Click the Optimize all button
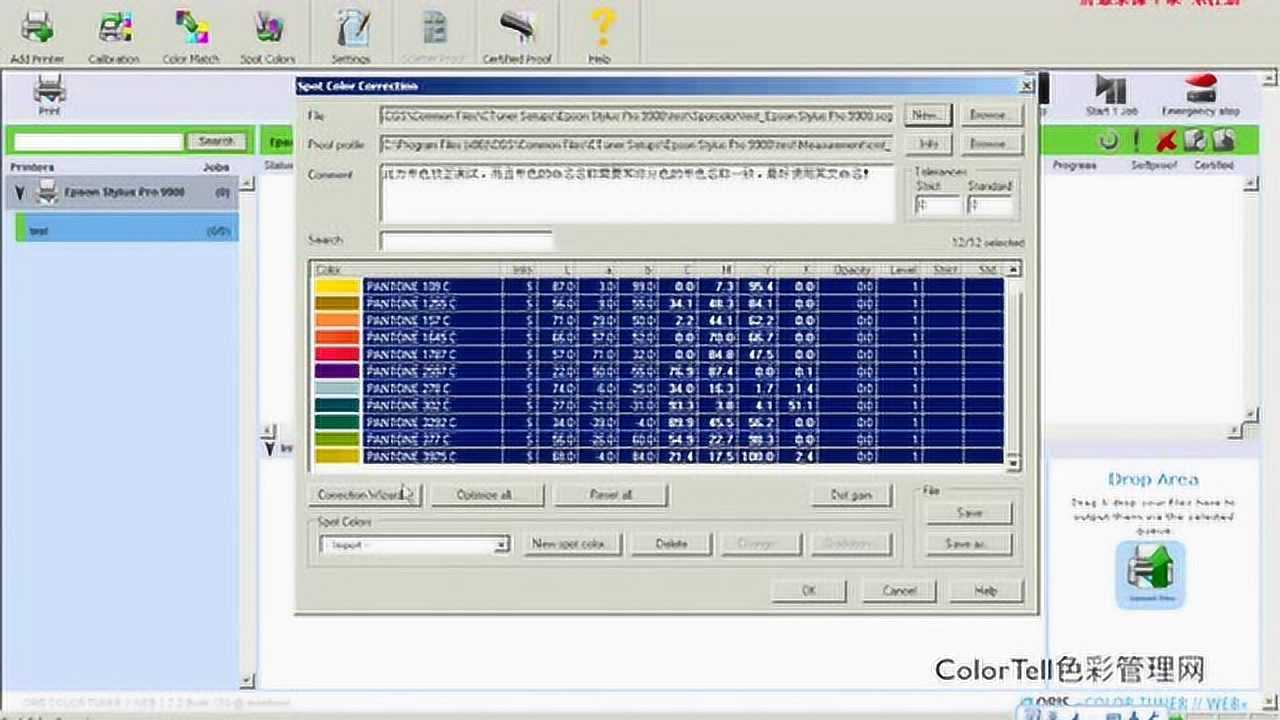The image size is (1280, 720). point(486,494)
